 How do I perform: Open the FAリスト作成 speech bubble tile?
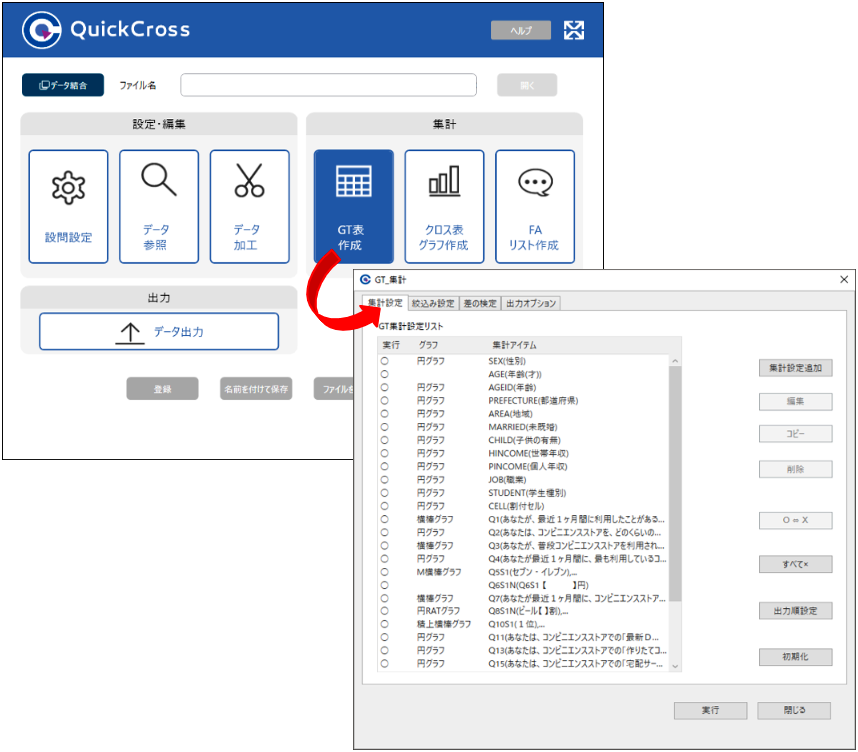[x=535, y=206]
